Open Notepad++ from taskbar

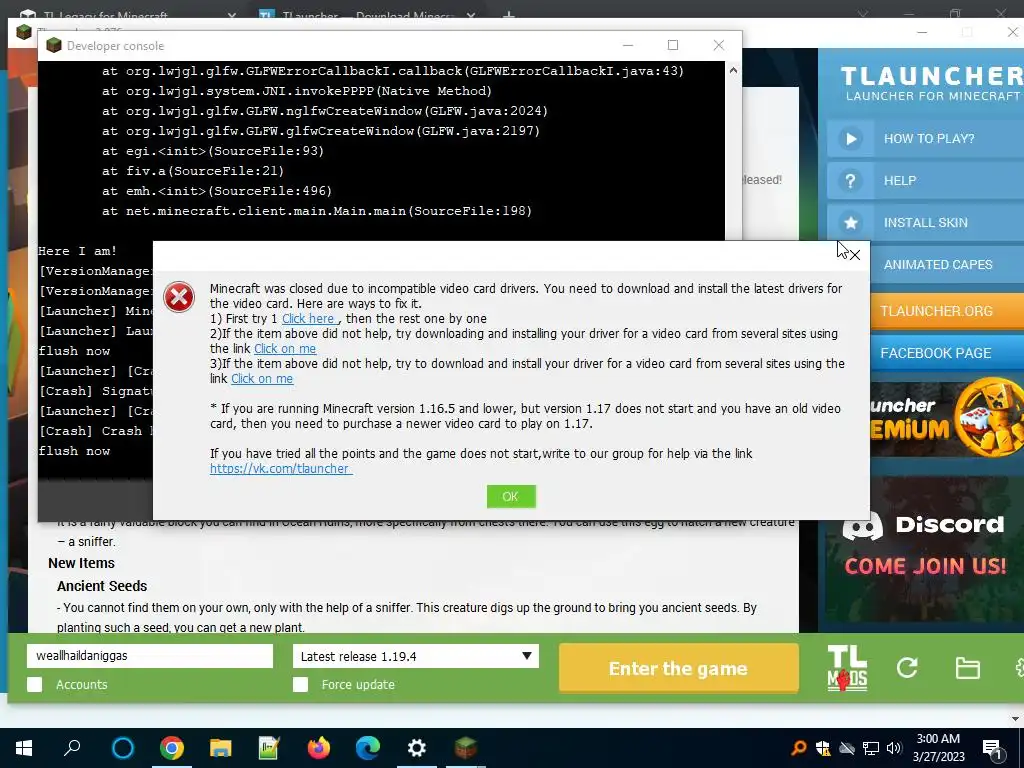coord(269,748)
